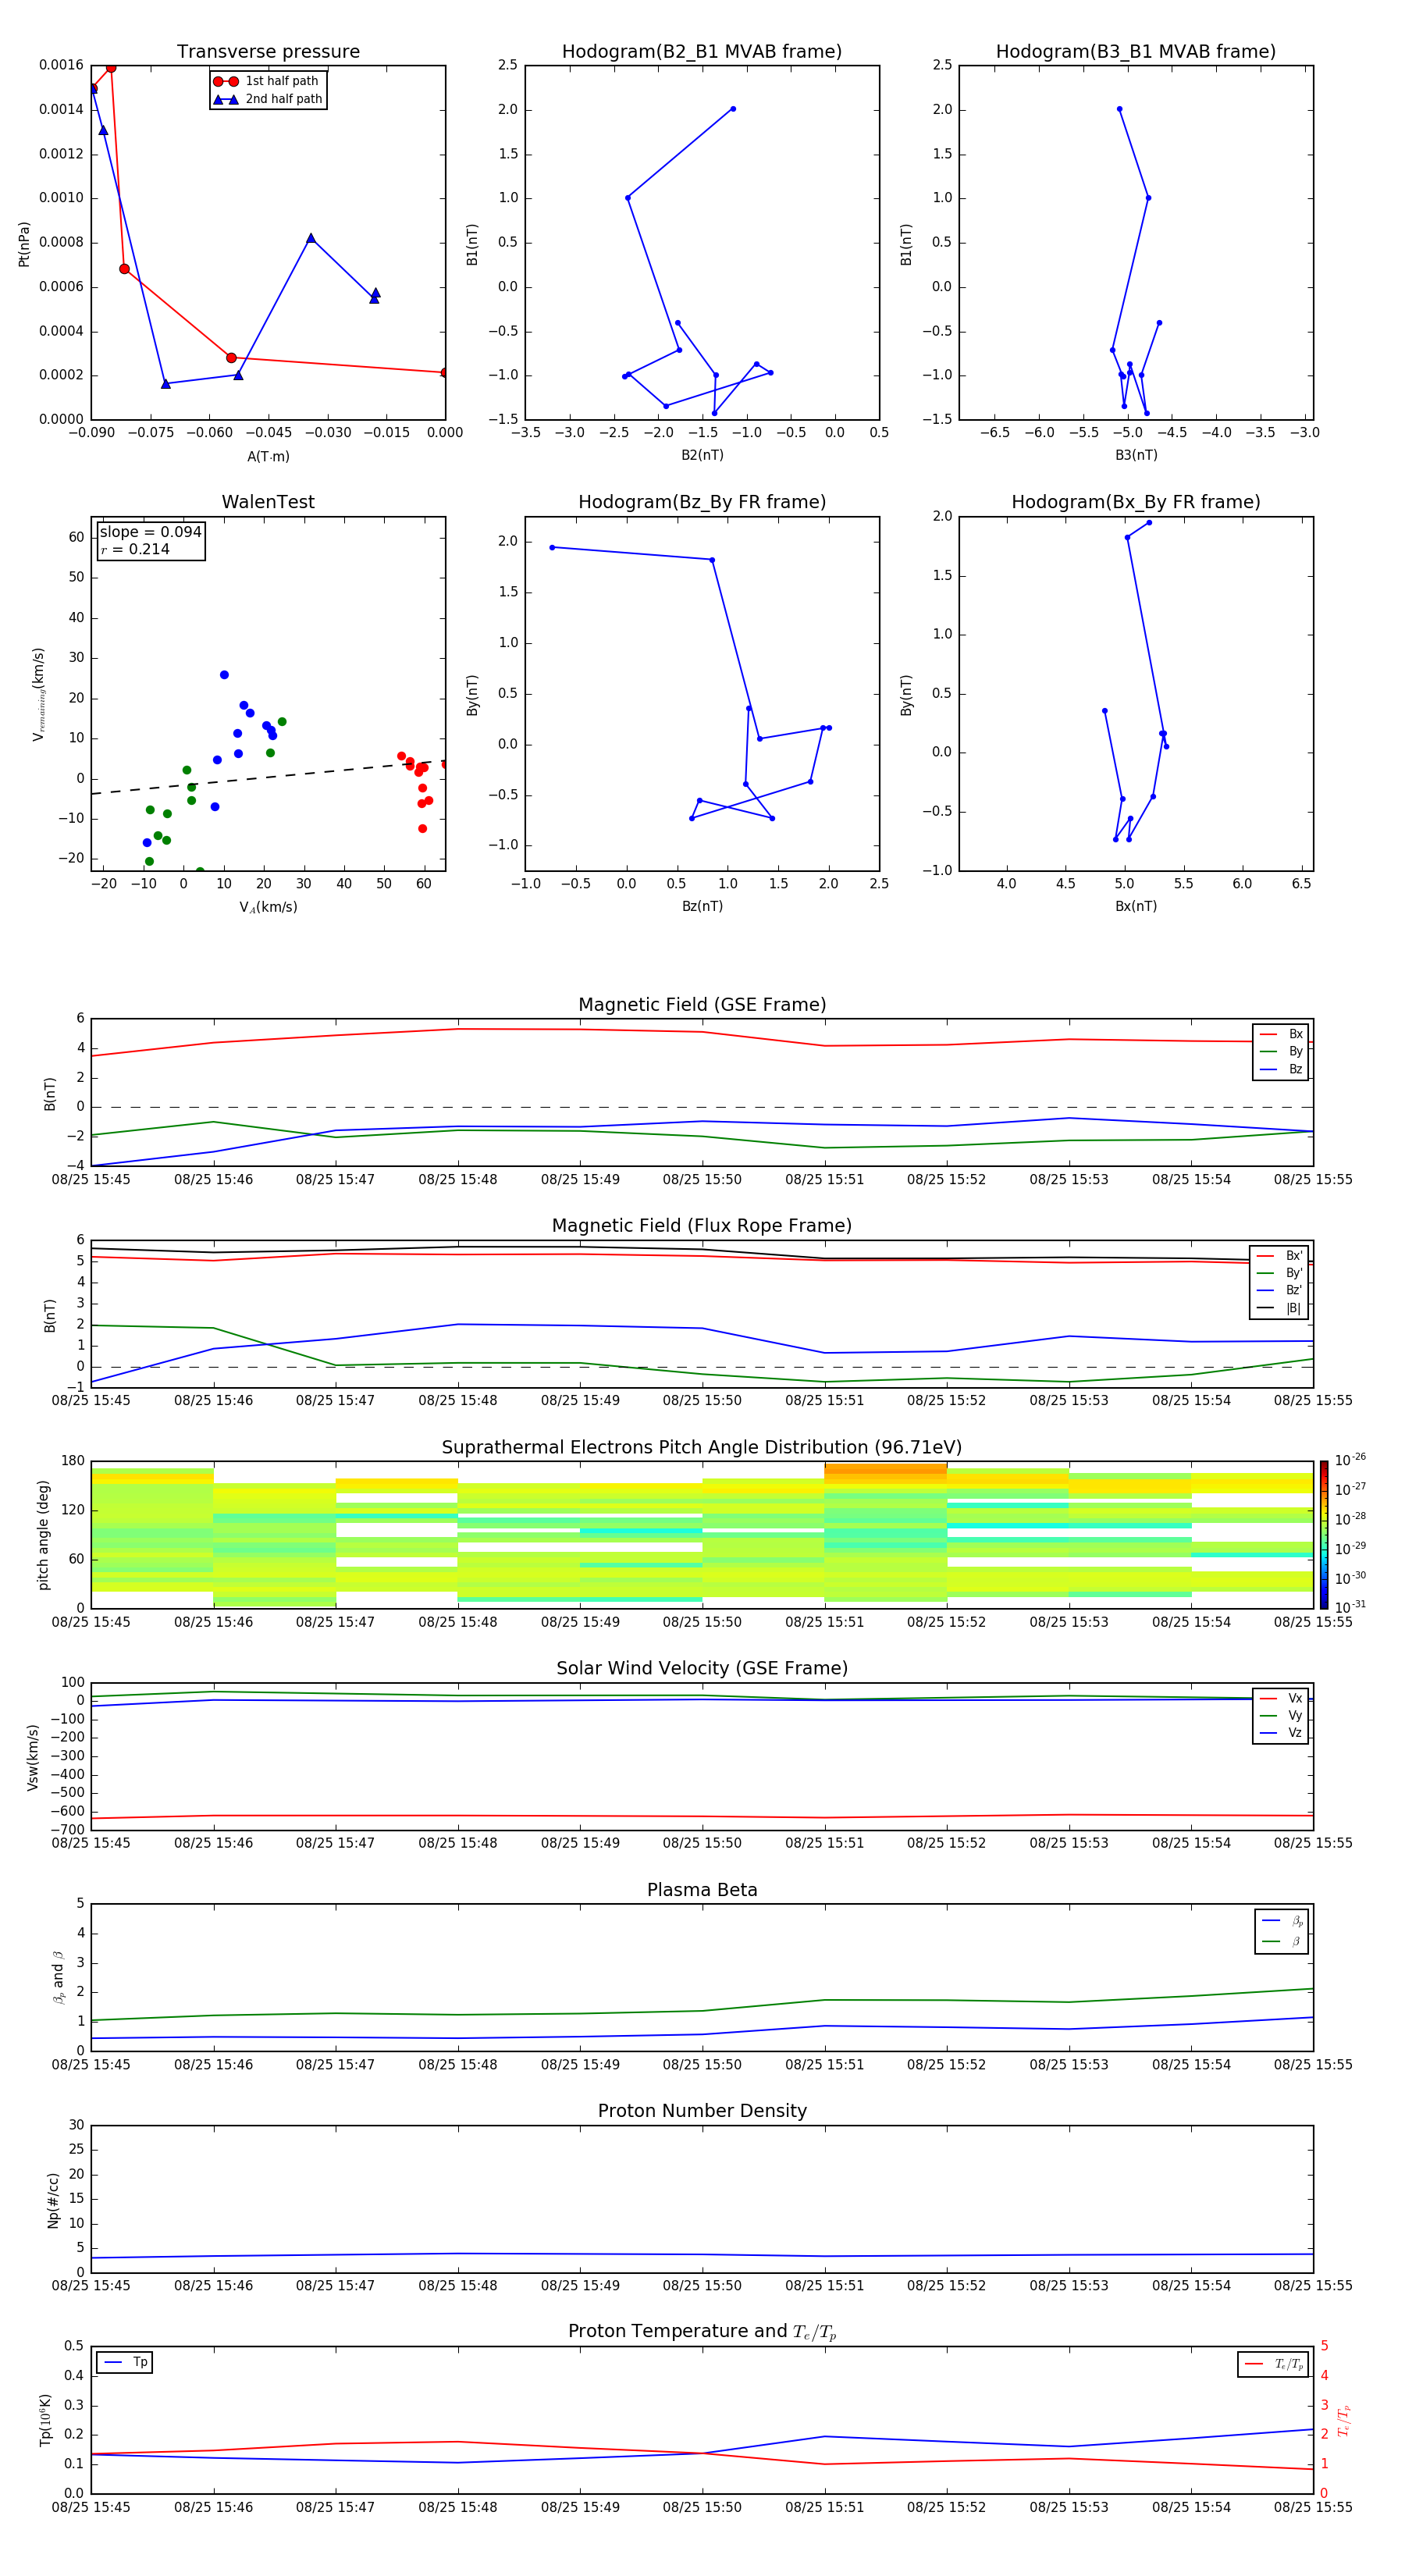The width and height of the screenshot is (1405, 2576).
Task: Click the "Bz(nT)" x-axis label
Action: [x=702, y=906]
